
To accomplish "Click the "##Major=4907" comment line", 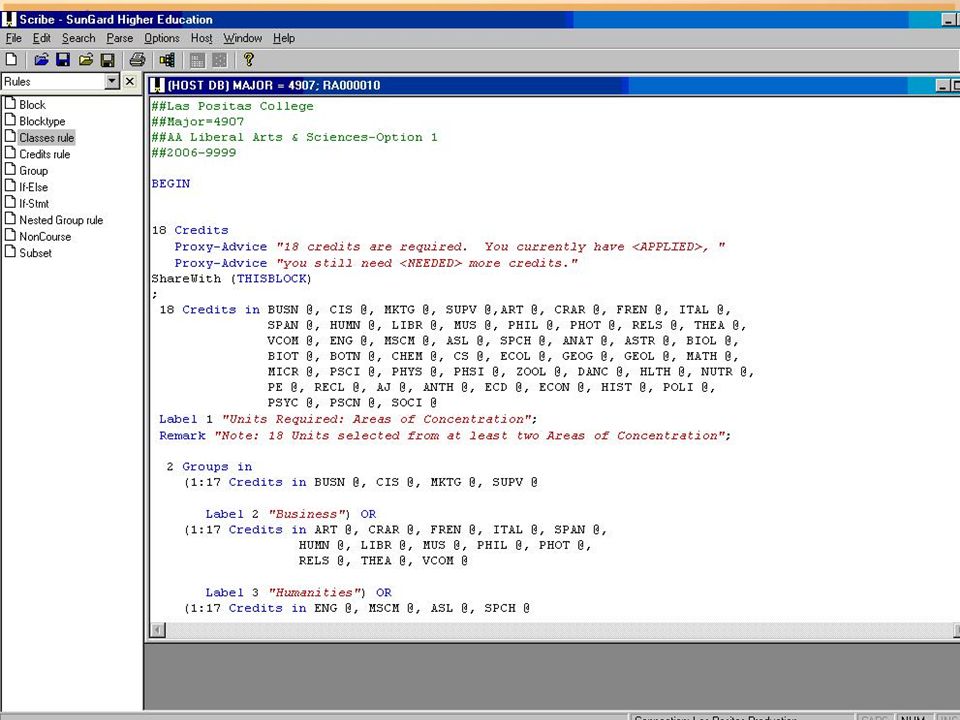I will [x=198, y=122].
